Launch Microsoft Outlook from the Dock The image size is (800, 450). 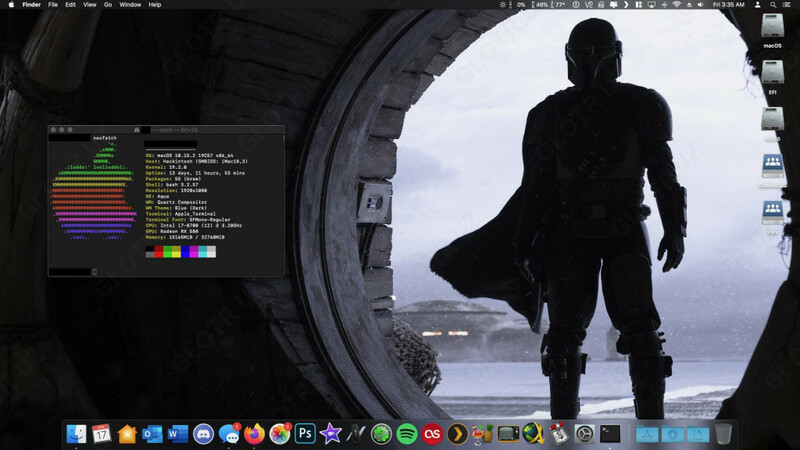[152, 434]
